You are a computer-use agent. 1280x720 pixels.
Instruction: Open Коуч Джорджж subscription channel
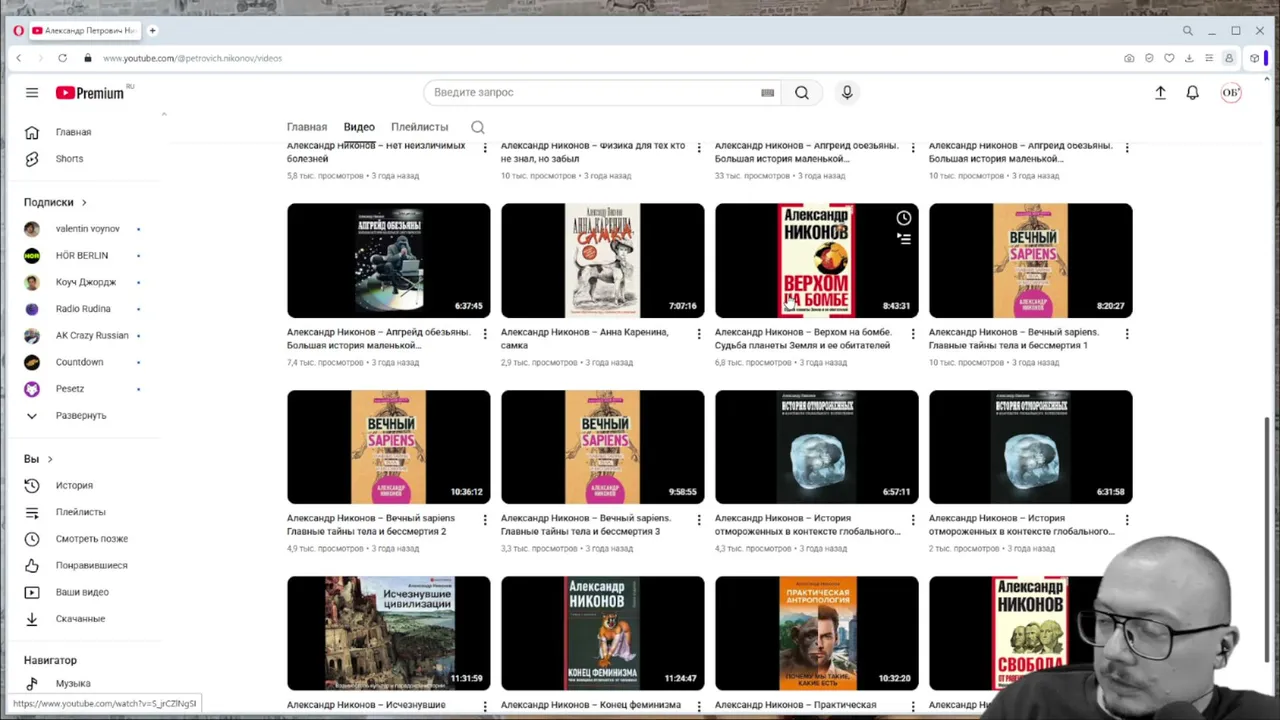tap(86, 282)
